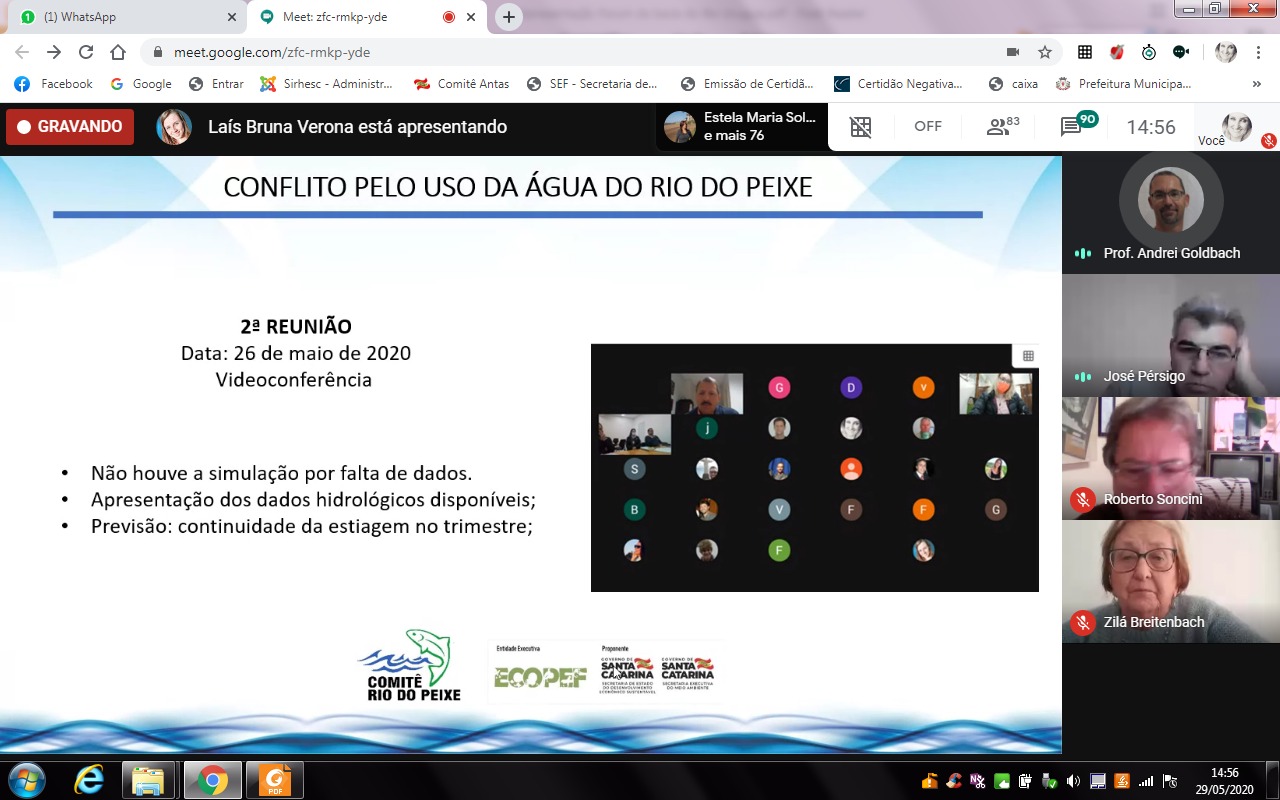Viewport: 1280px width, 800px height.
Task: Click the camera permission icon in address bar
Action: point(1013,52)
